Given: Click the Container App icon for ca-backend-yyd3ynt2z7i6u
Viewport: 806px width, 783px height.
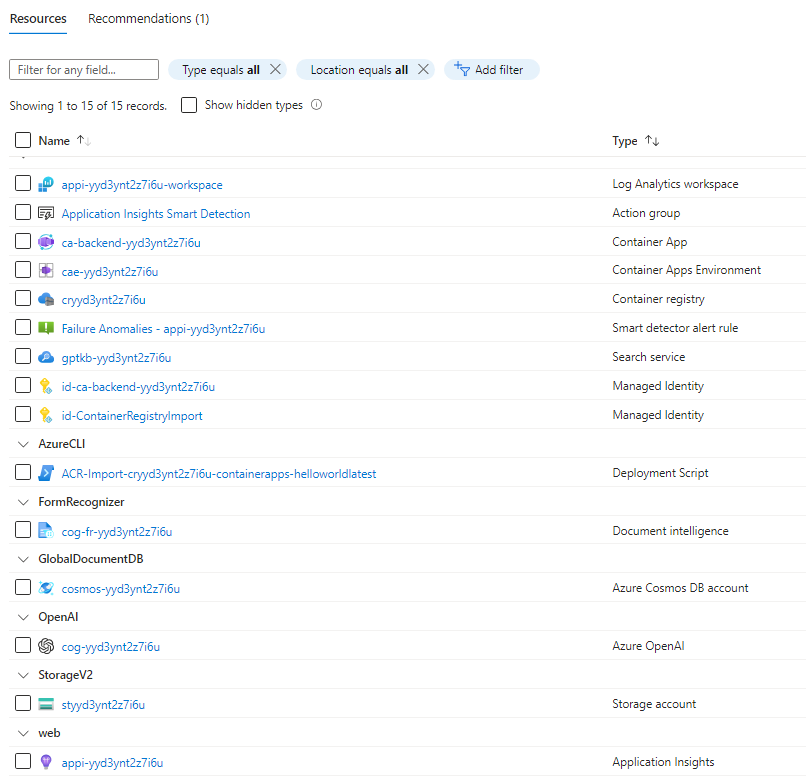Looking at the screenshot, I should click(x=46, y=242).
